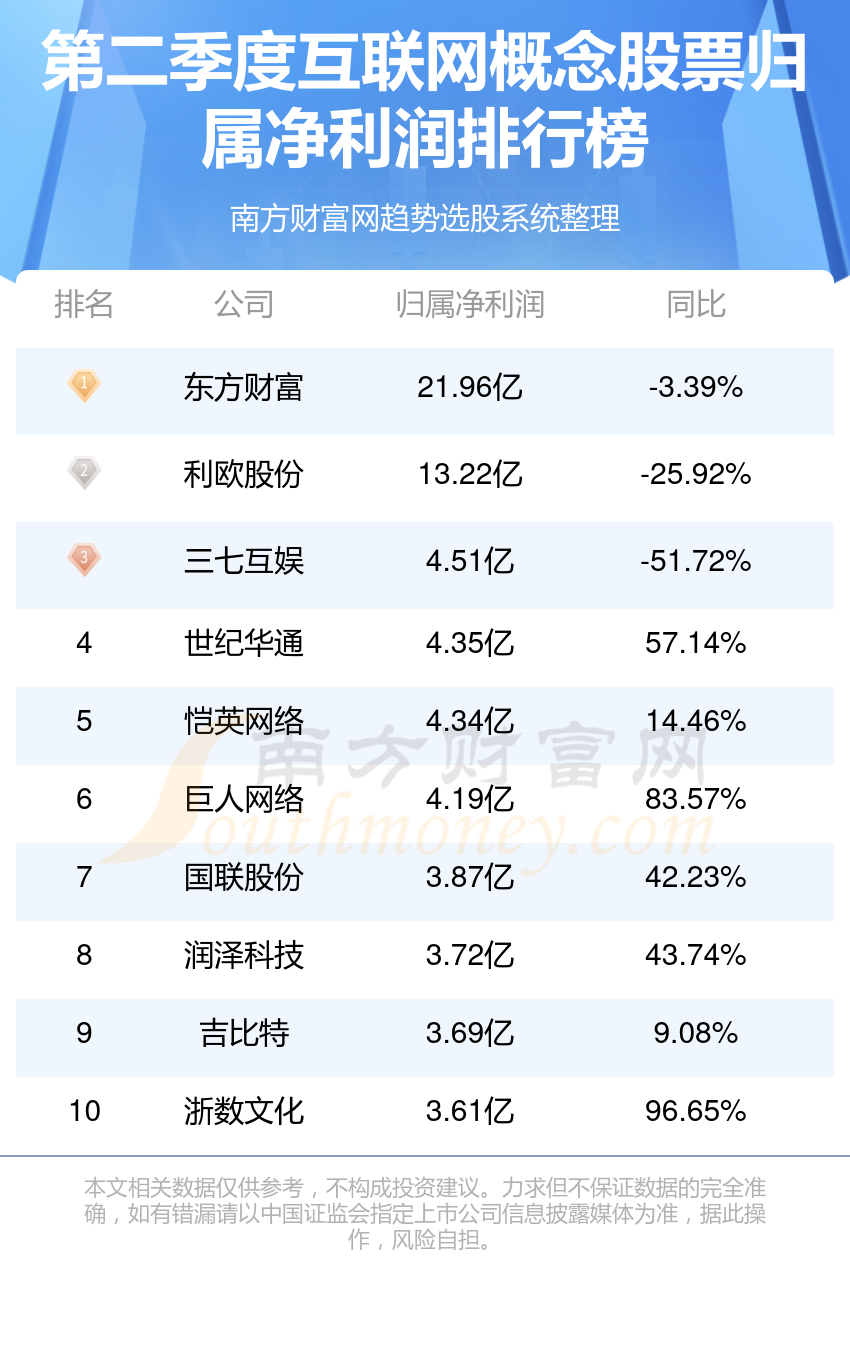Select the 排名 column header
Image resolution: width=850 pixels, height=1350 pixels.
click(84, 303)
